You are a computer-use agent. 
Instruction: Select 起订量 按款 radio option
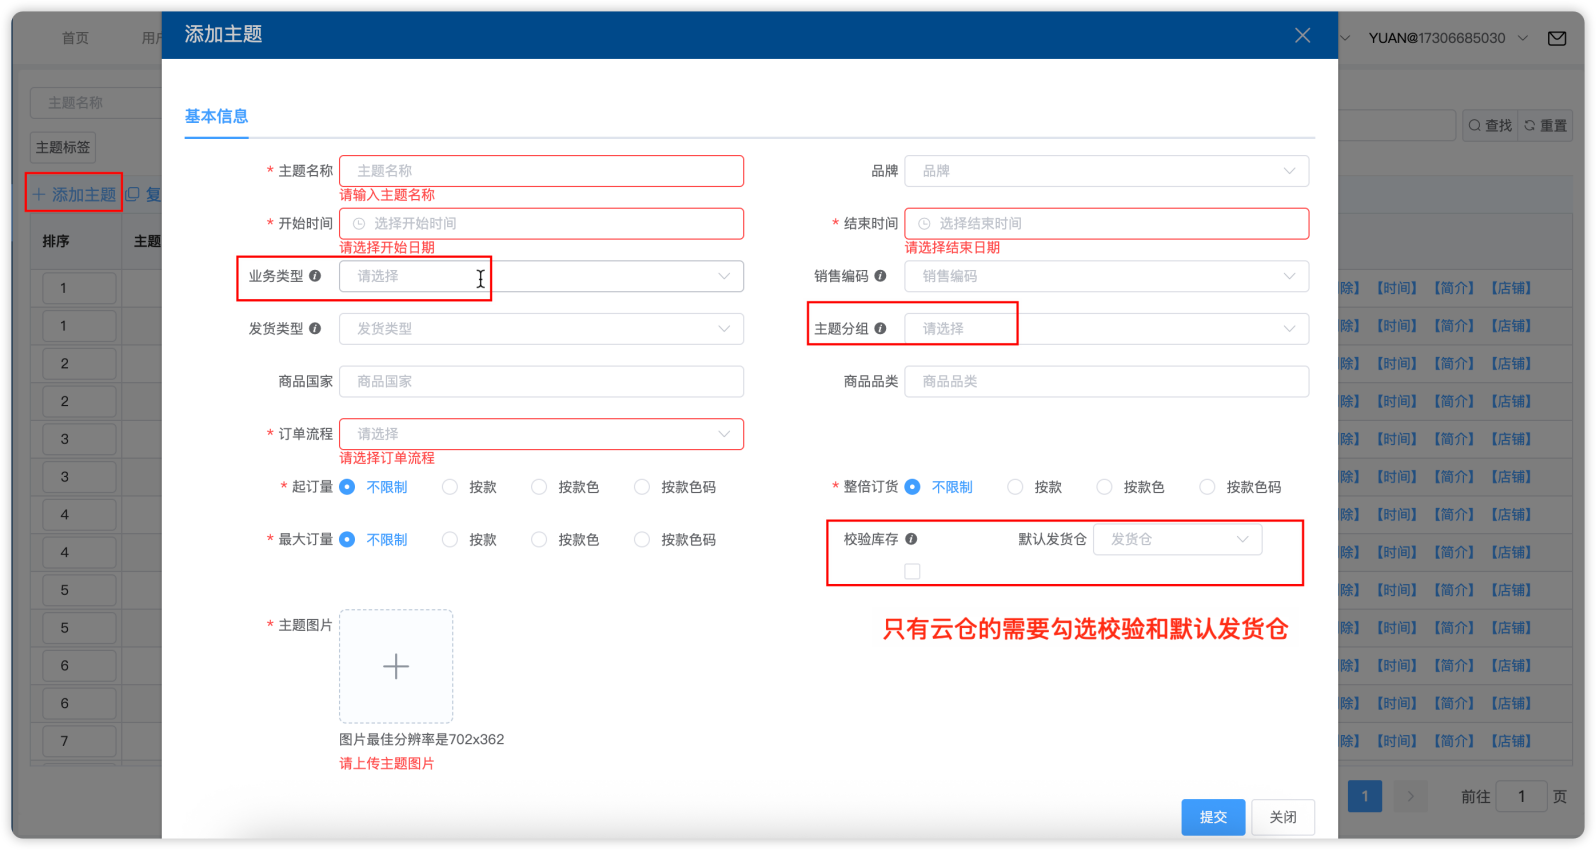(450, 487)
